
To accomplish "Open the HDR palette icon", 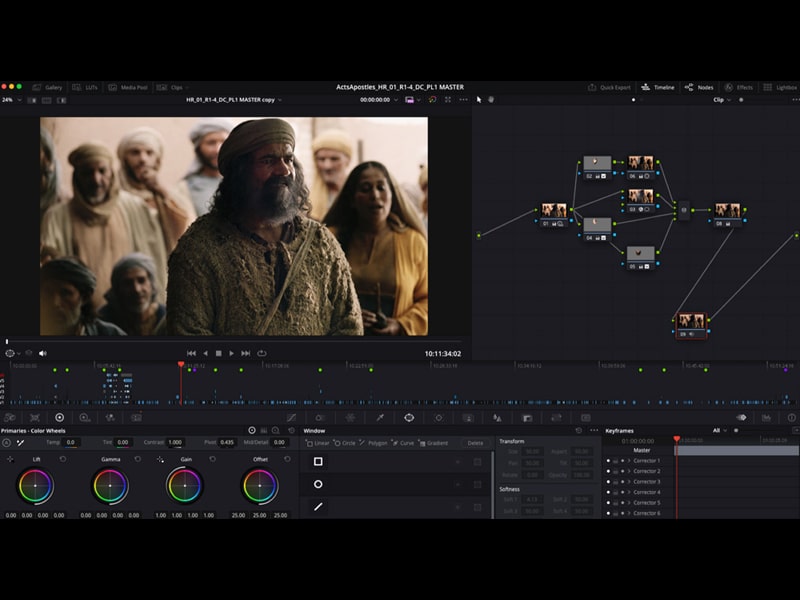I will tap(85, 417).
